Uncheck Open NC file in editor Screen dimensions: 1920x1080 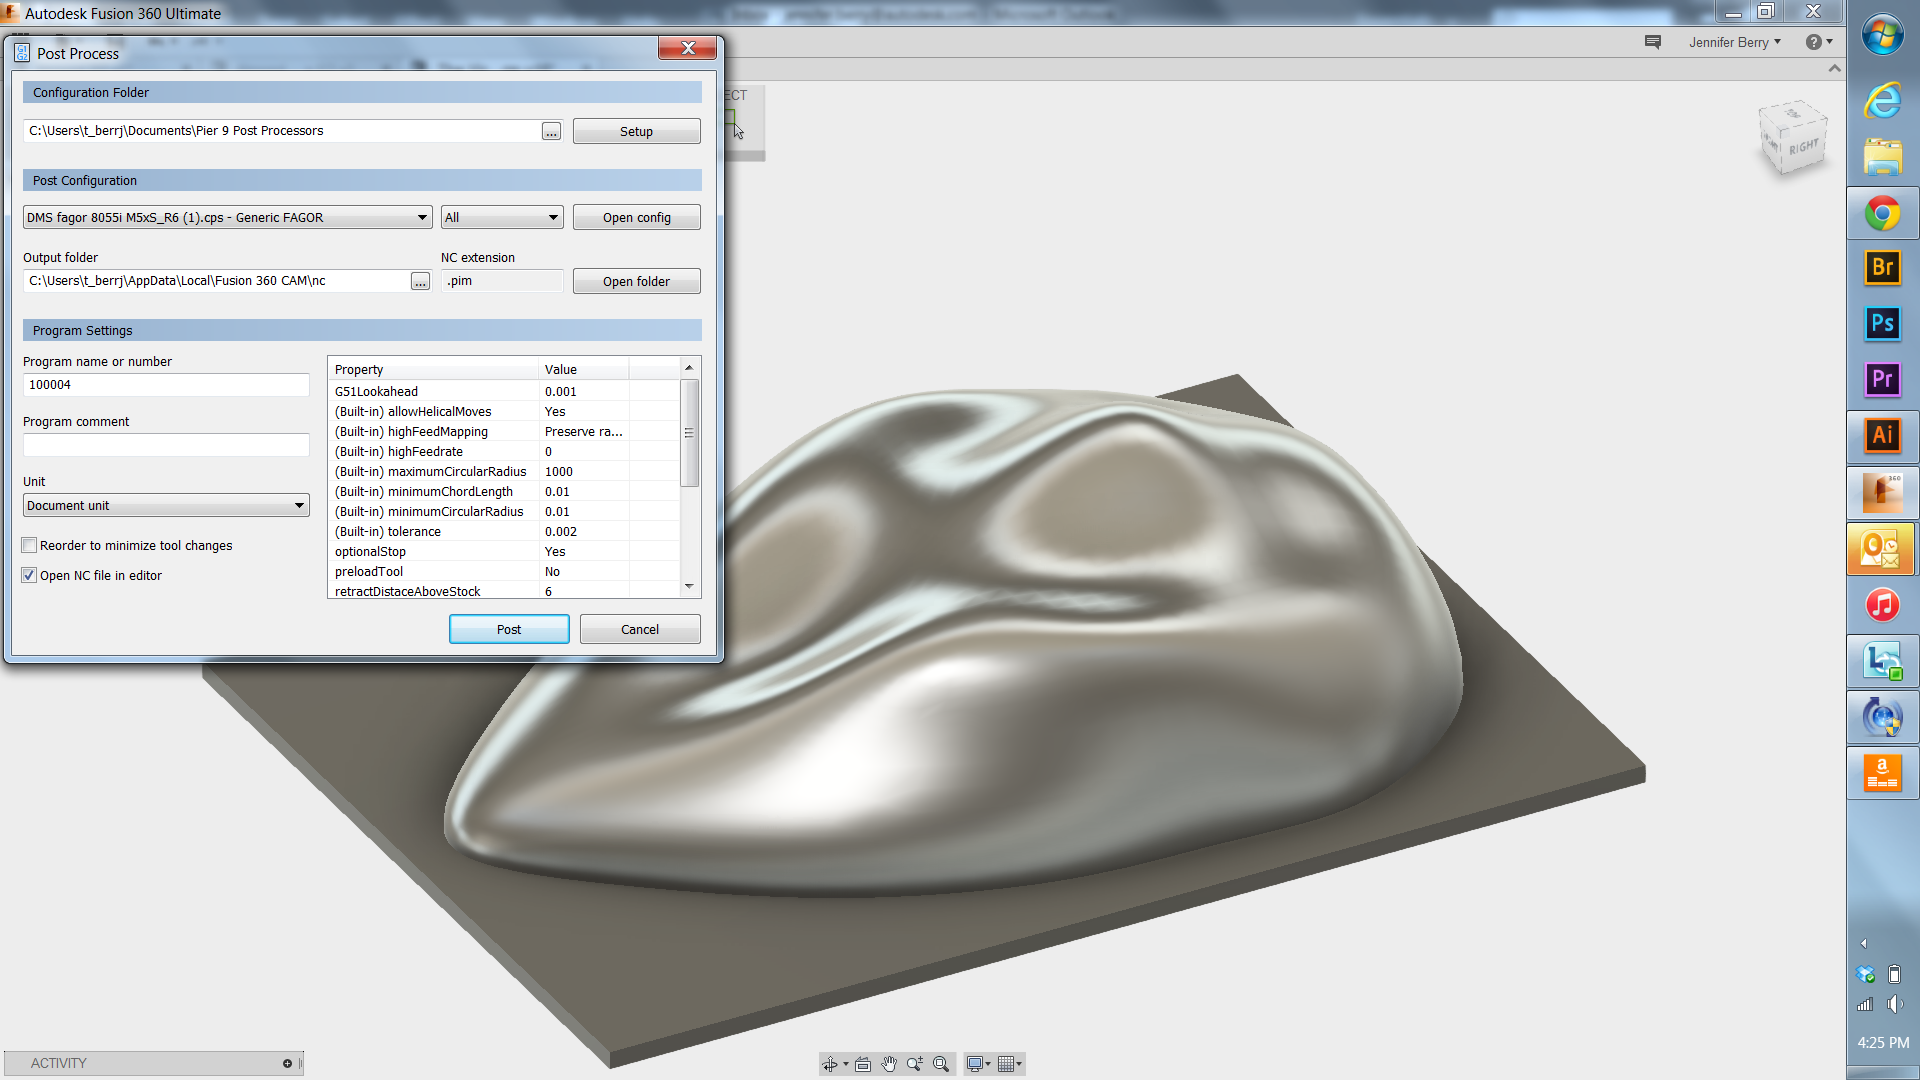(29, 575)
